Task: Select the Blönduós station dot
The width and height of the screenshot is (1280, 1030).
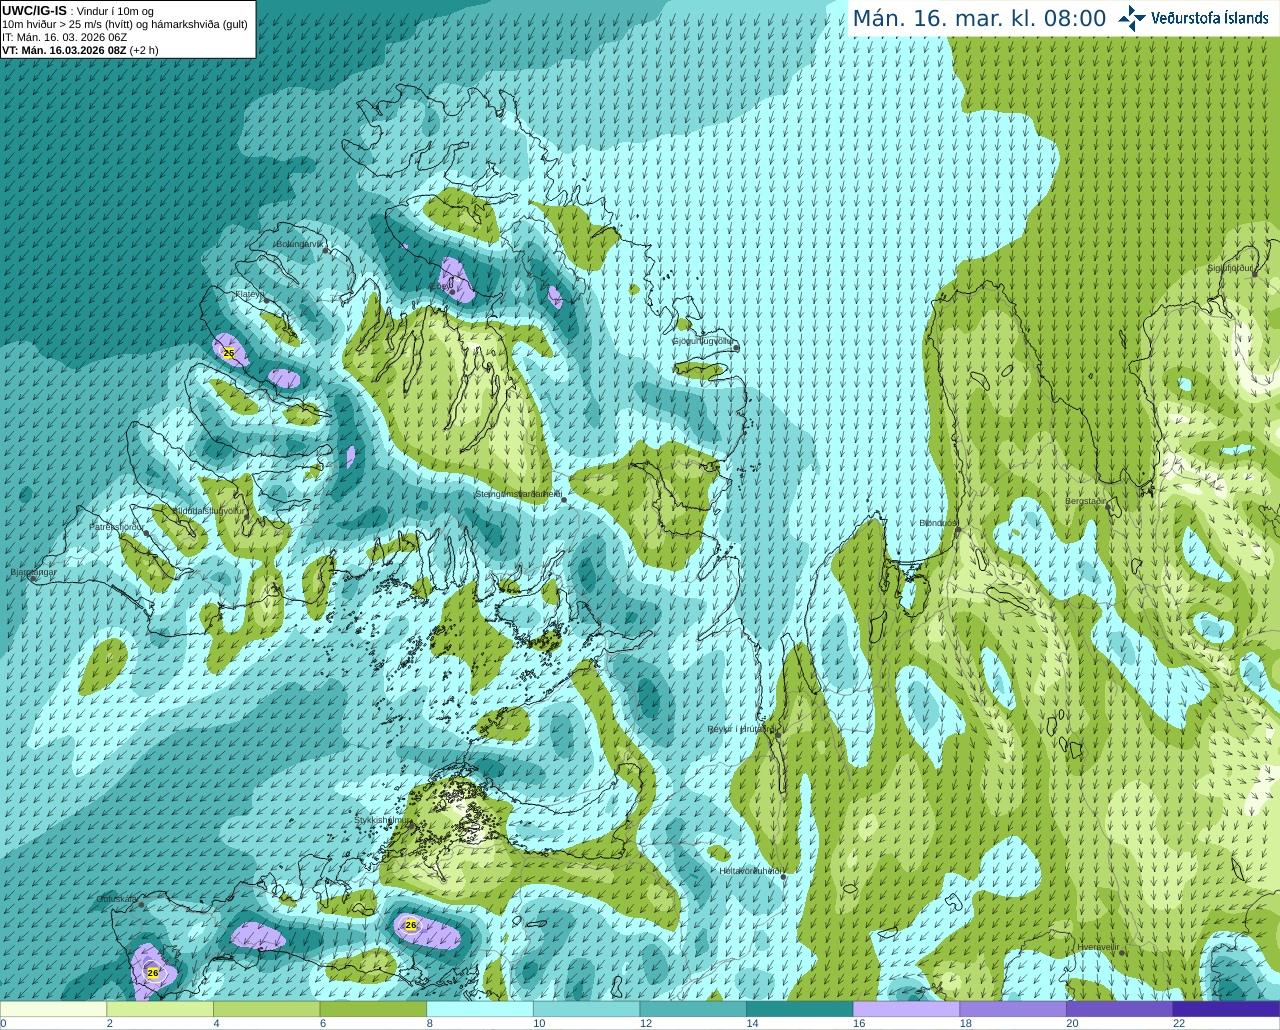Action: 957,530
